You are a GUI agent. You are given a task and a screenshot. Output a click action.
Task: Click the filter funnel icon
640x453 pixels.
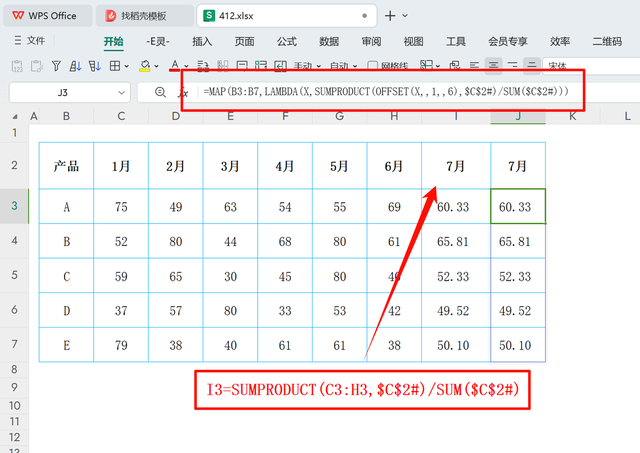pos(56,66)
